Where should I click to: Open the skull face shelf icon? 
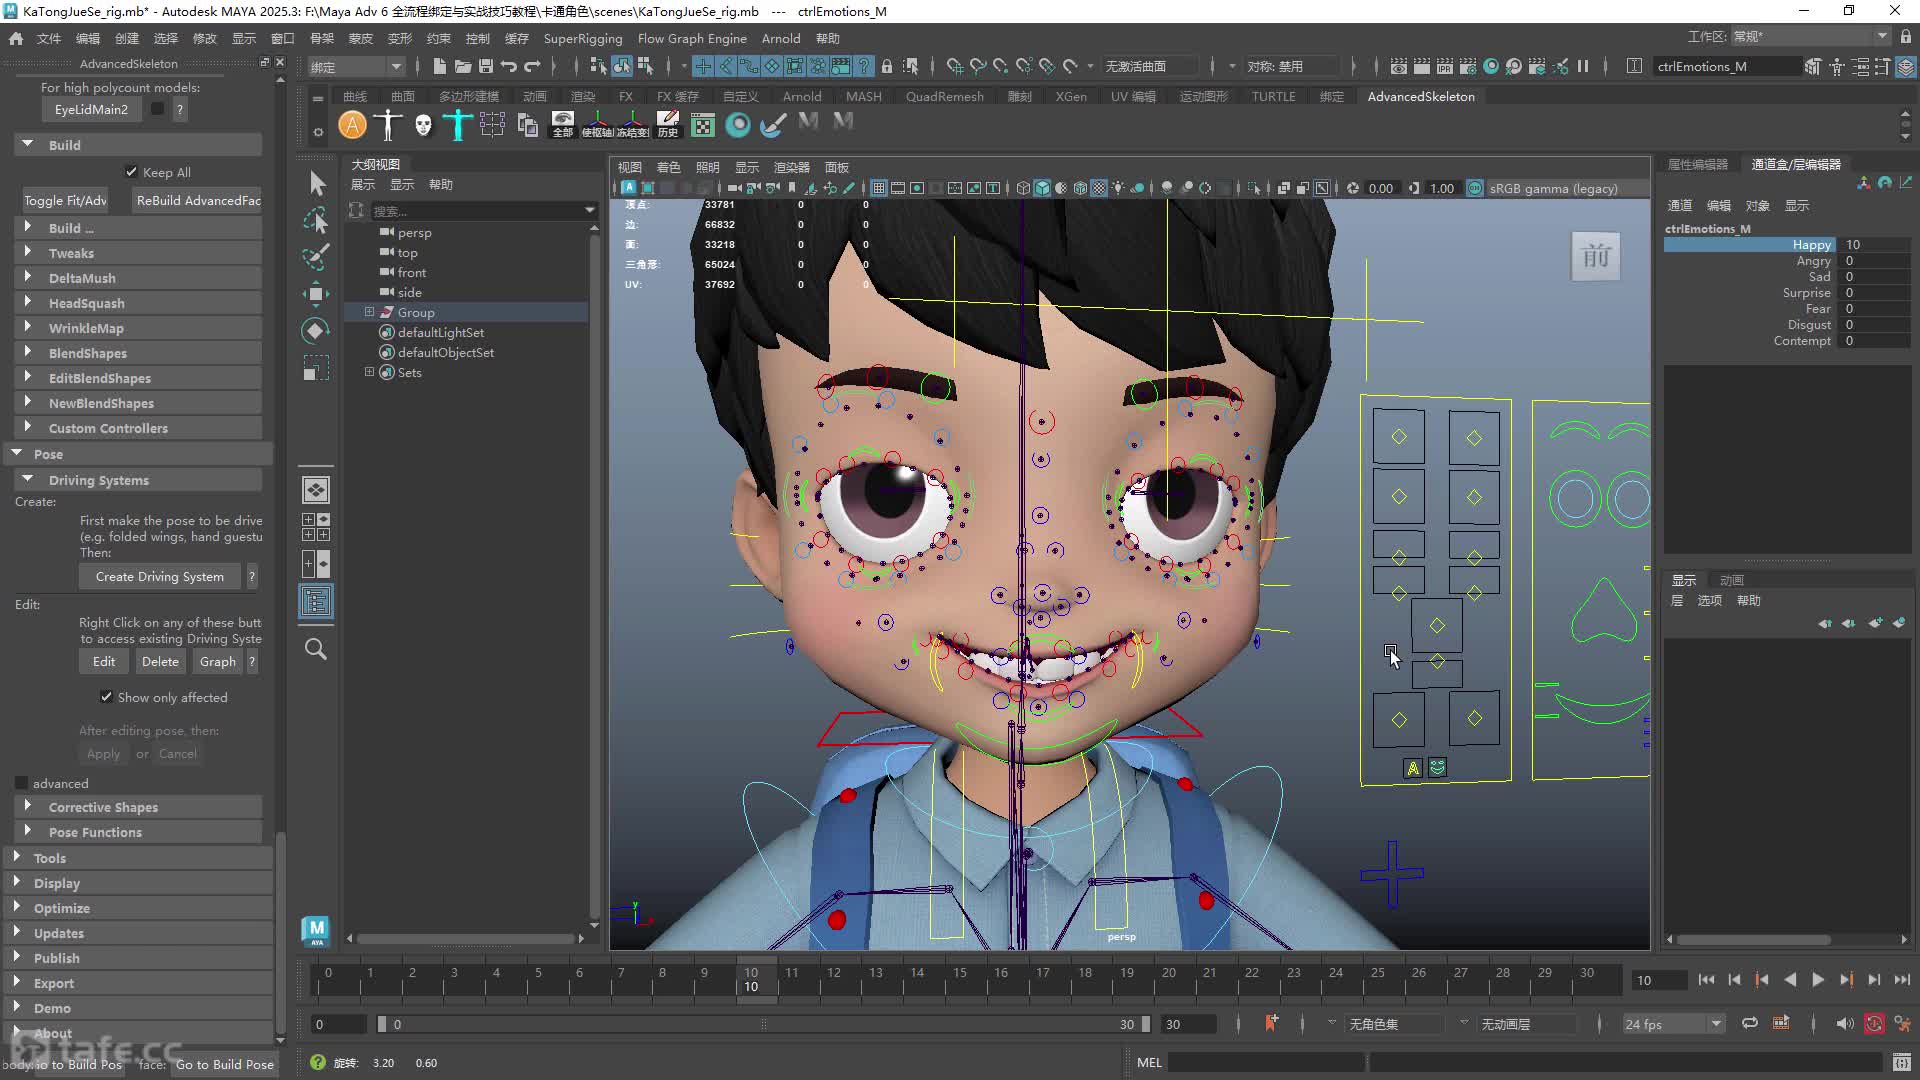(423, 125)
